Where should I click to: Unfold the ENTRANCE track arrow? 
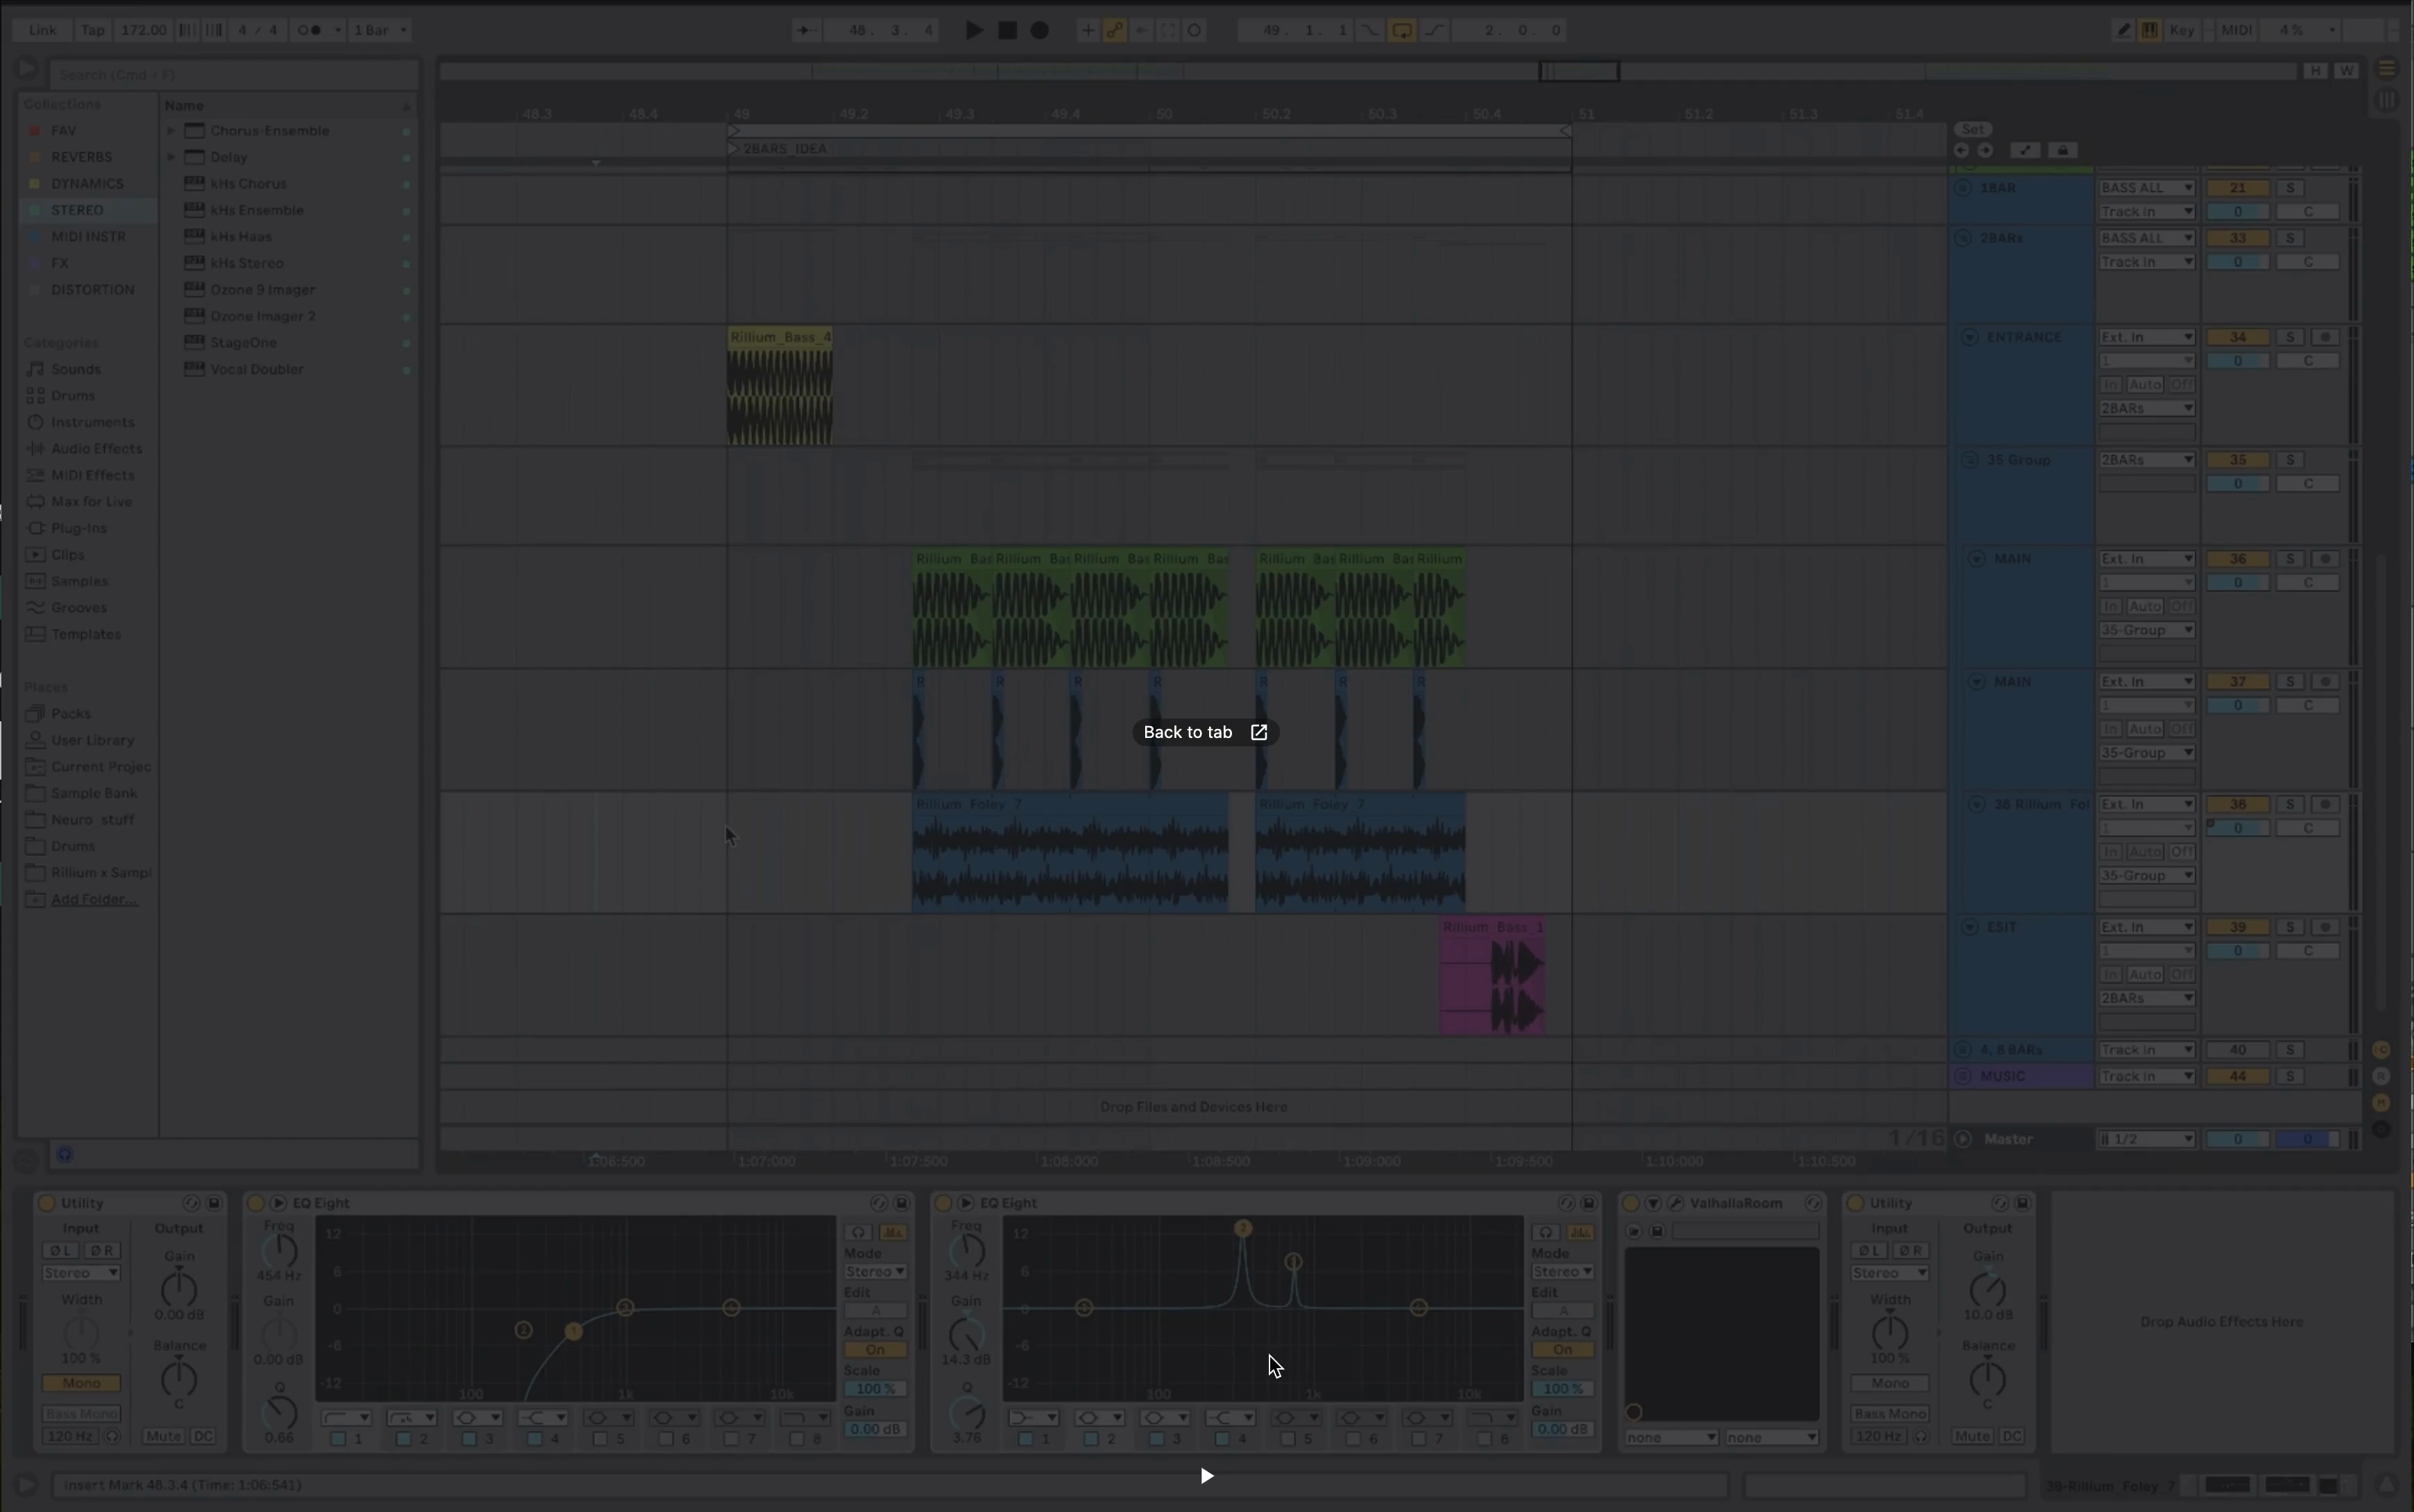[x=1969, y=337]
